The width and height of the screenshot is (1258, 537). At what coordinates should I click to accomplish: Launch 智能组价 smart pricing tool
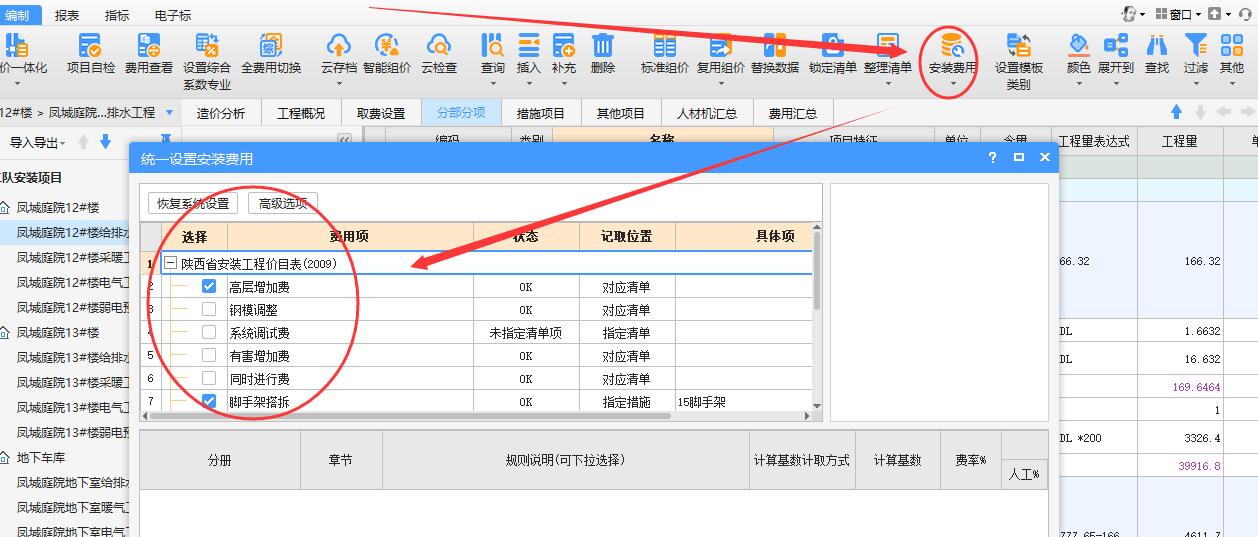[387, 53]
